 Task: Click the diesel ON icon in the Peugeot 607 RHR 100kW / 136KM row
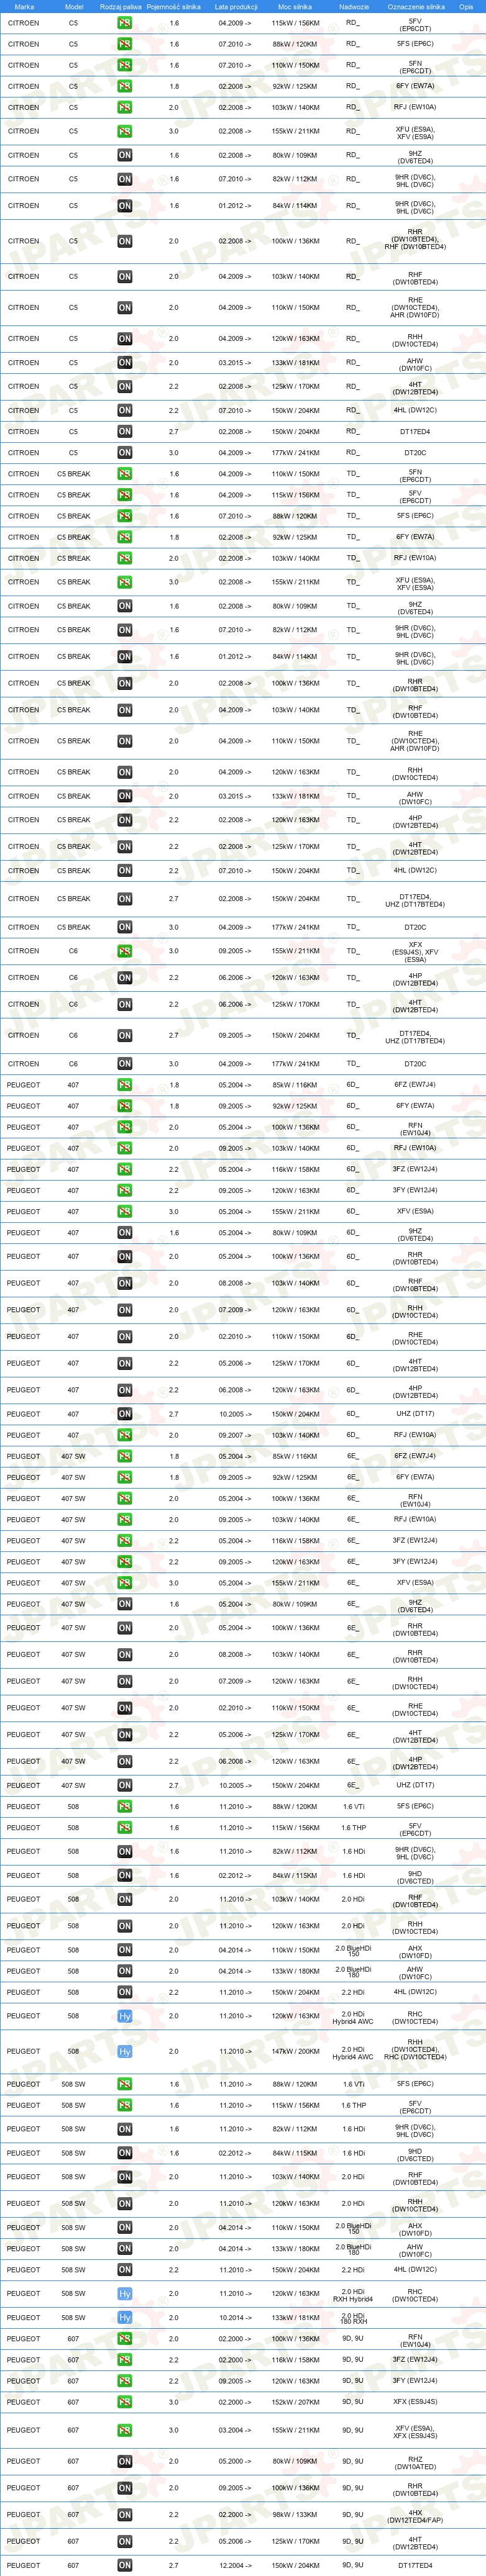(x=124, y=2488)
